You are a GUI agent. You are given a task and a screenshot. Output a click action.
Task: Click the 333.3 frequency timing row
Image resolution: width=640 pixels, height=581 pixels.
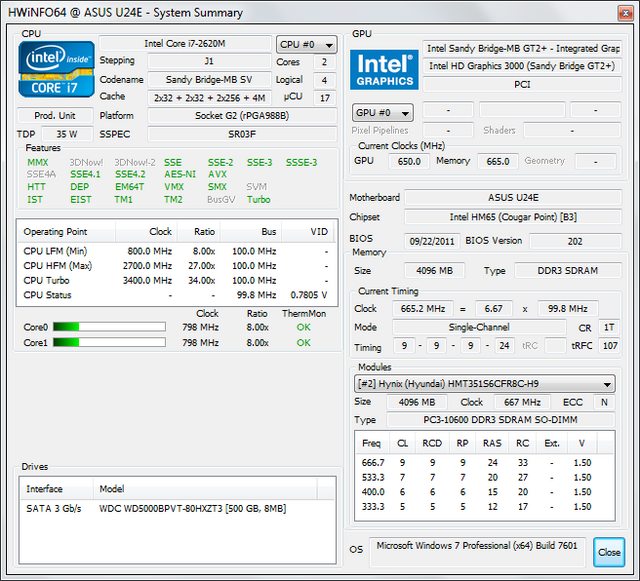coord(484,506)
